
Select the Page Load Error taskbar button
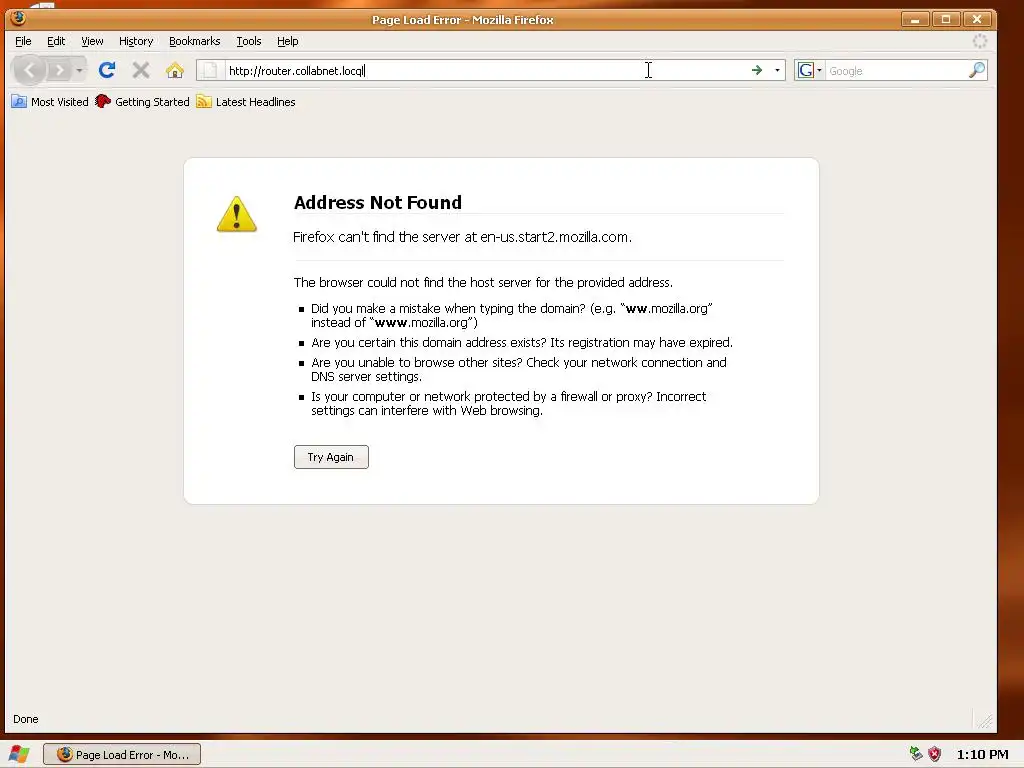(x=122, y=754)
